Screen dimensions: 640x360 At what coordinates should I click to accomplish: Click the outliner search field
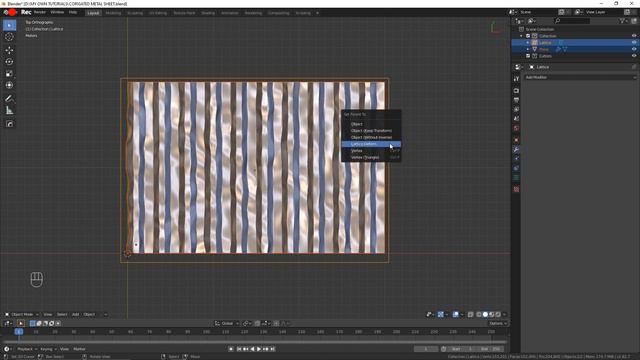(572, 21)
